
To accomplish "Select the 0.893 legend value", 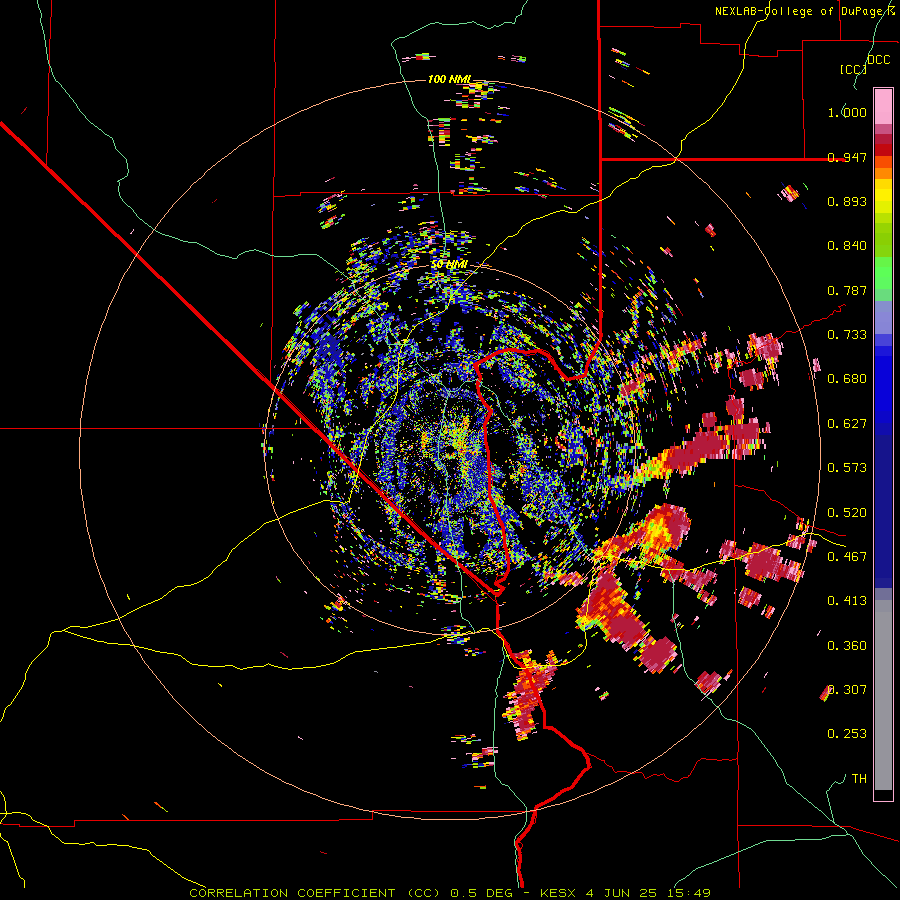I will pyautogui.click(x=847, y=201).
